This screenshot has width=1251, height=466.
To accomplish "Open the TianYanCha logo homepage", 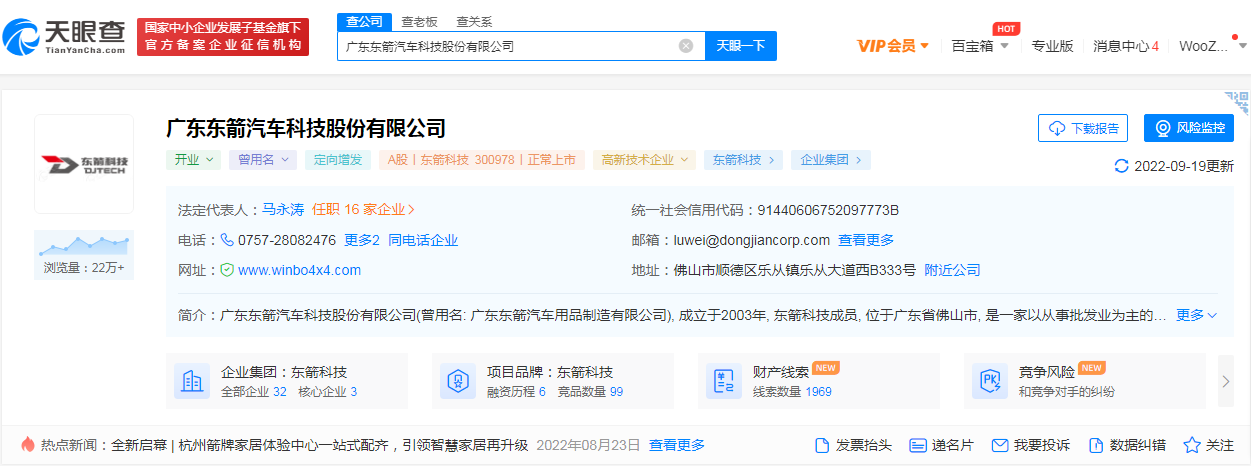I will (65, 36).
